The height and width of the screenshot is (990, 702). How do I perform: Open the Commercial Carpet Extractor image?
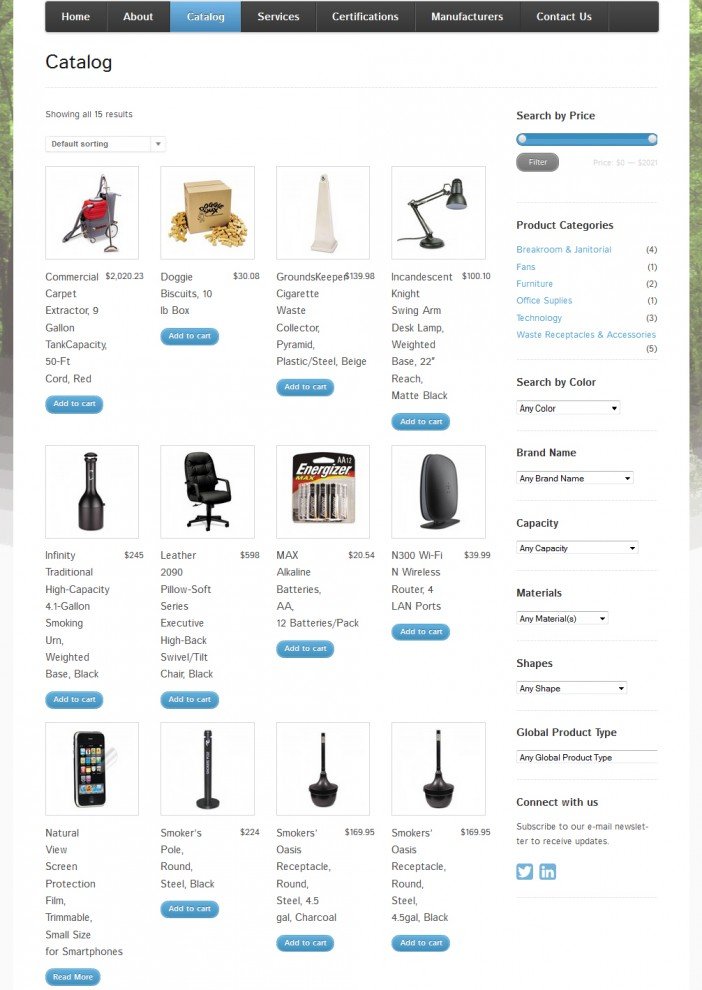coord(92,213)
